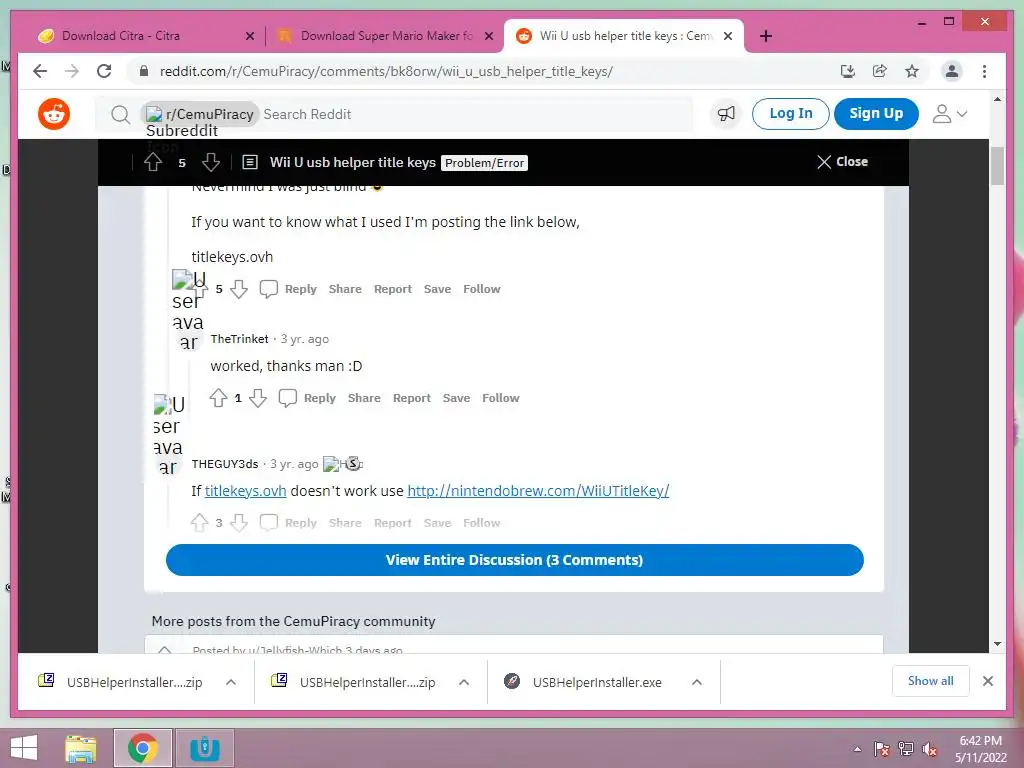
Task: Click the Sign Up button
Action: click(876, 114)
